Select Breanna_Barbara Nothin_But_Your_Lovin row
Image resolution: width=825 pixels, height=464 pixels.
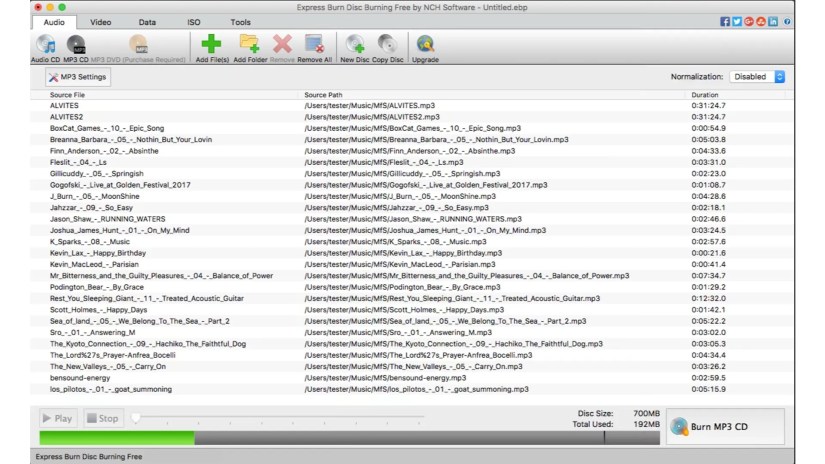412,139
